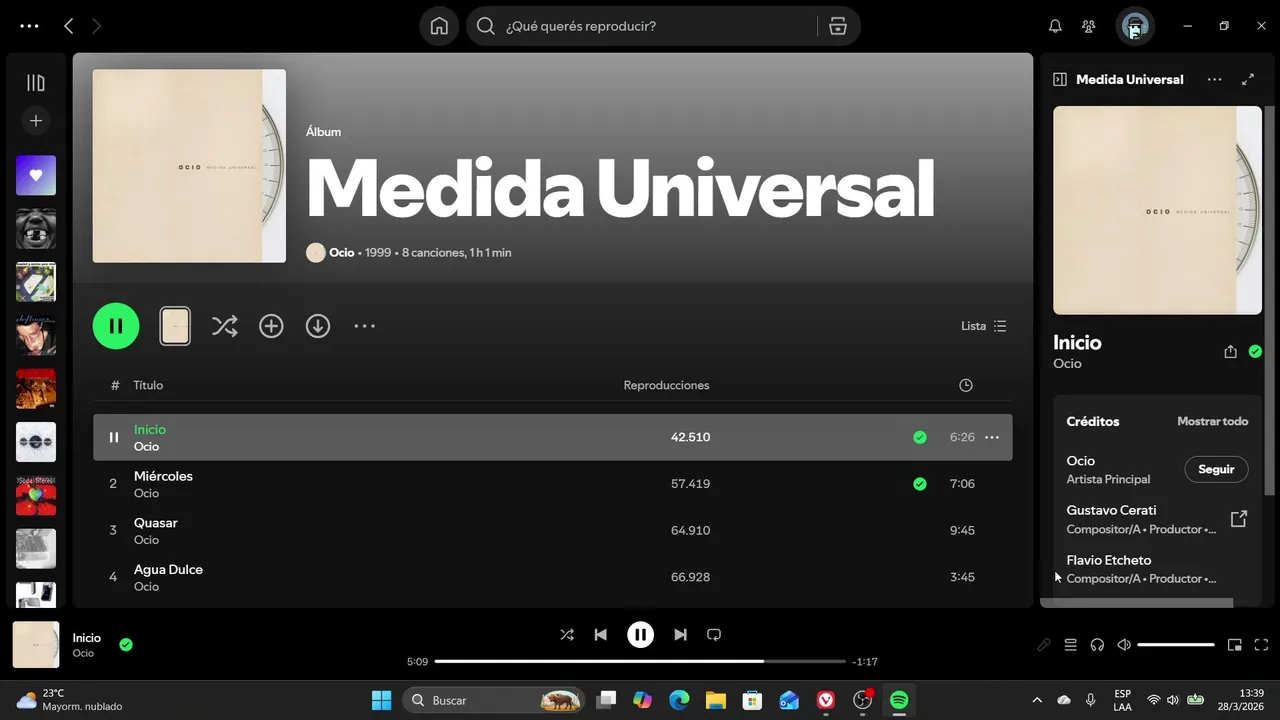This screenshot has height=720, width=1280.
Task: Open Windows Start menu
Action: click(382, 700)
